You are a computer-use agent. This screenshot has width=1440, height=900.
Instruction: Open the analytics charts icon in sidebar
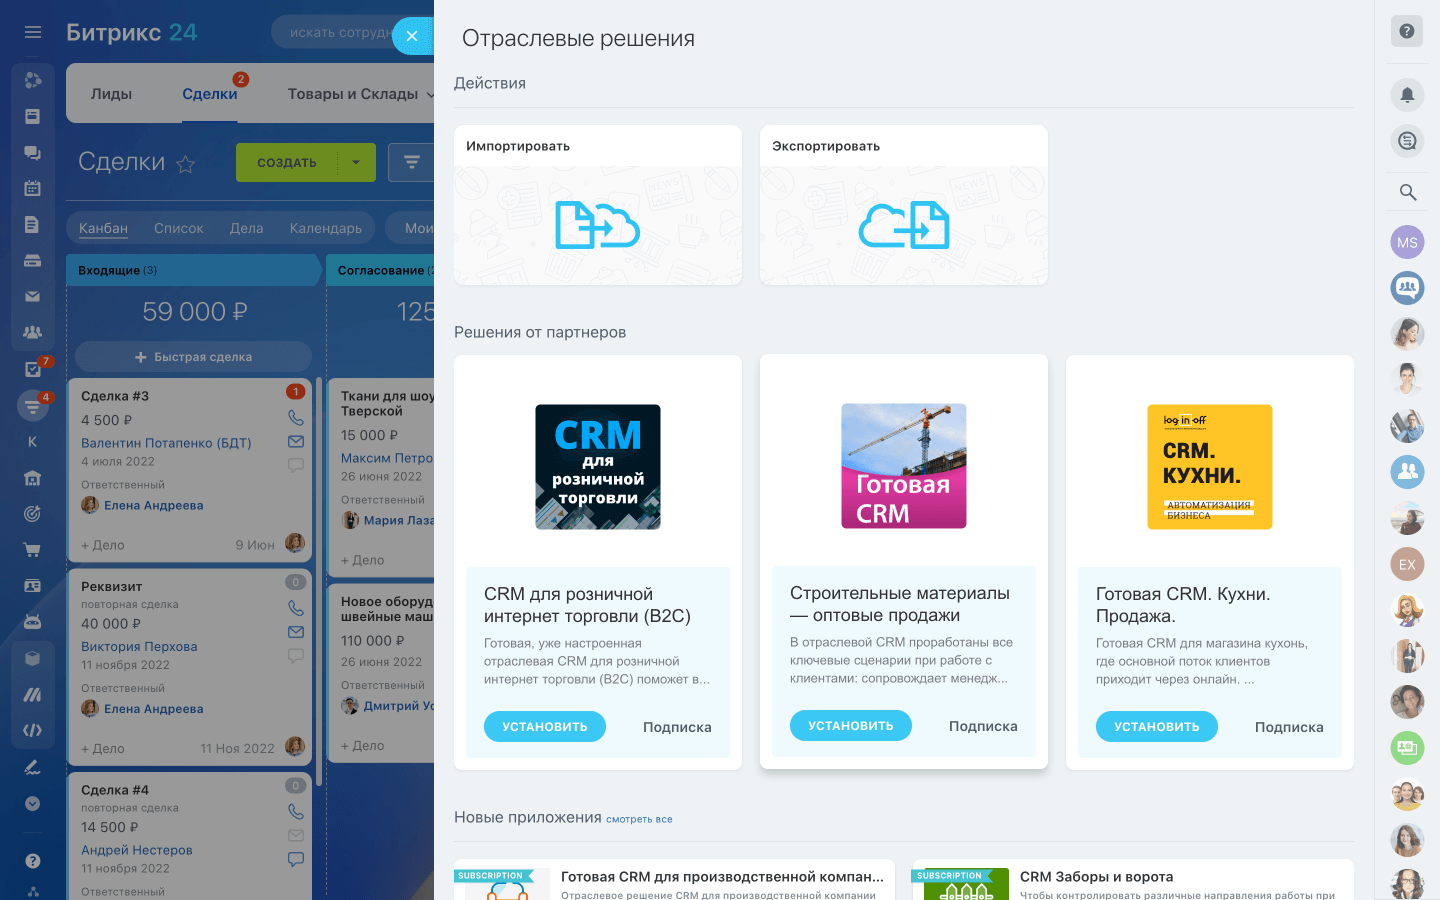(x=33, y=693)
